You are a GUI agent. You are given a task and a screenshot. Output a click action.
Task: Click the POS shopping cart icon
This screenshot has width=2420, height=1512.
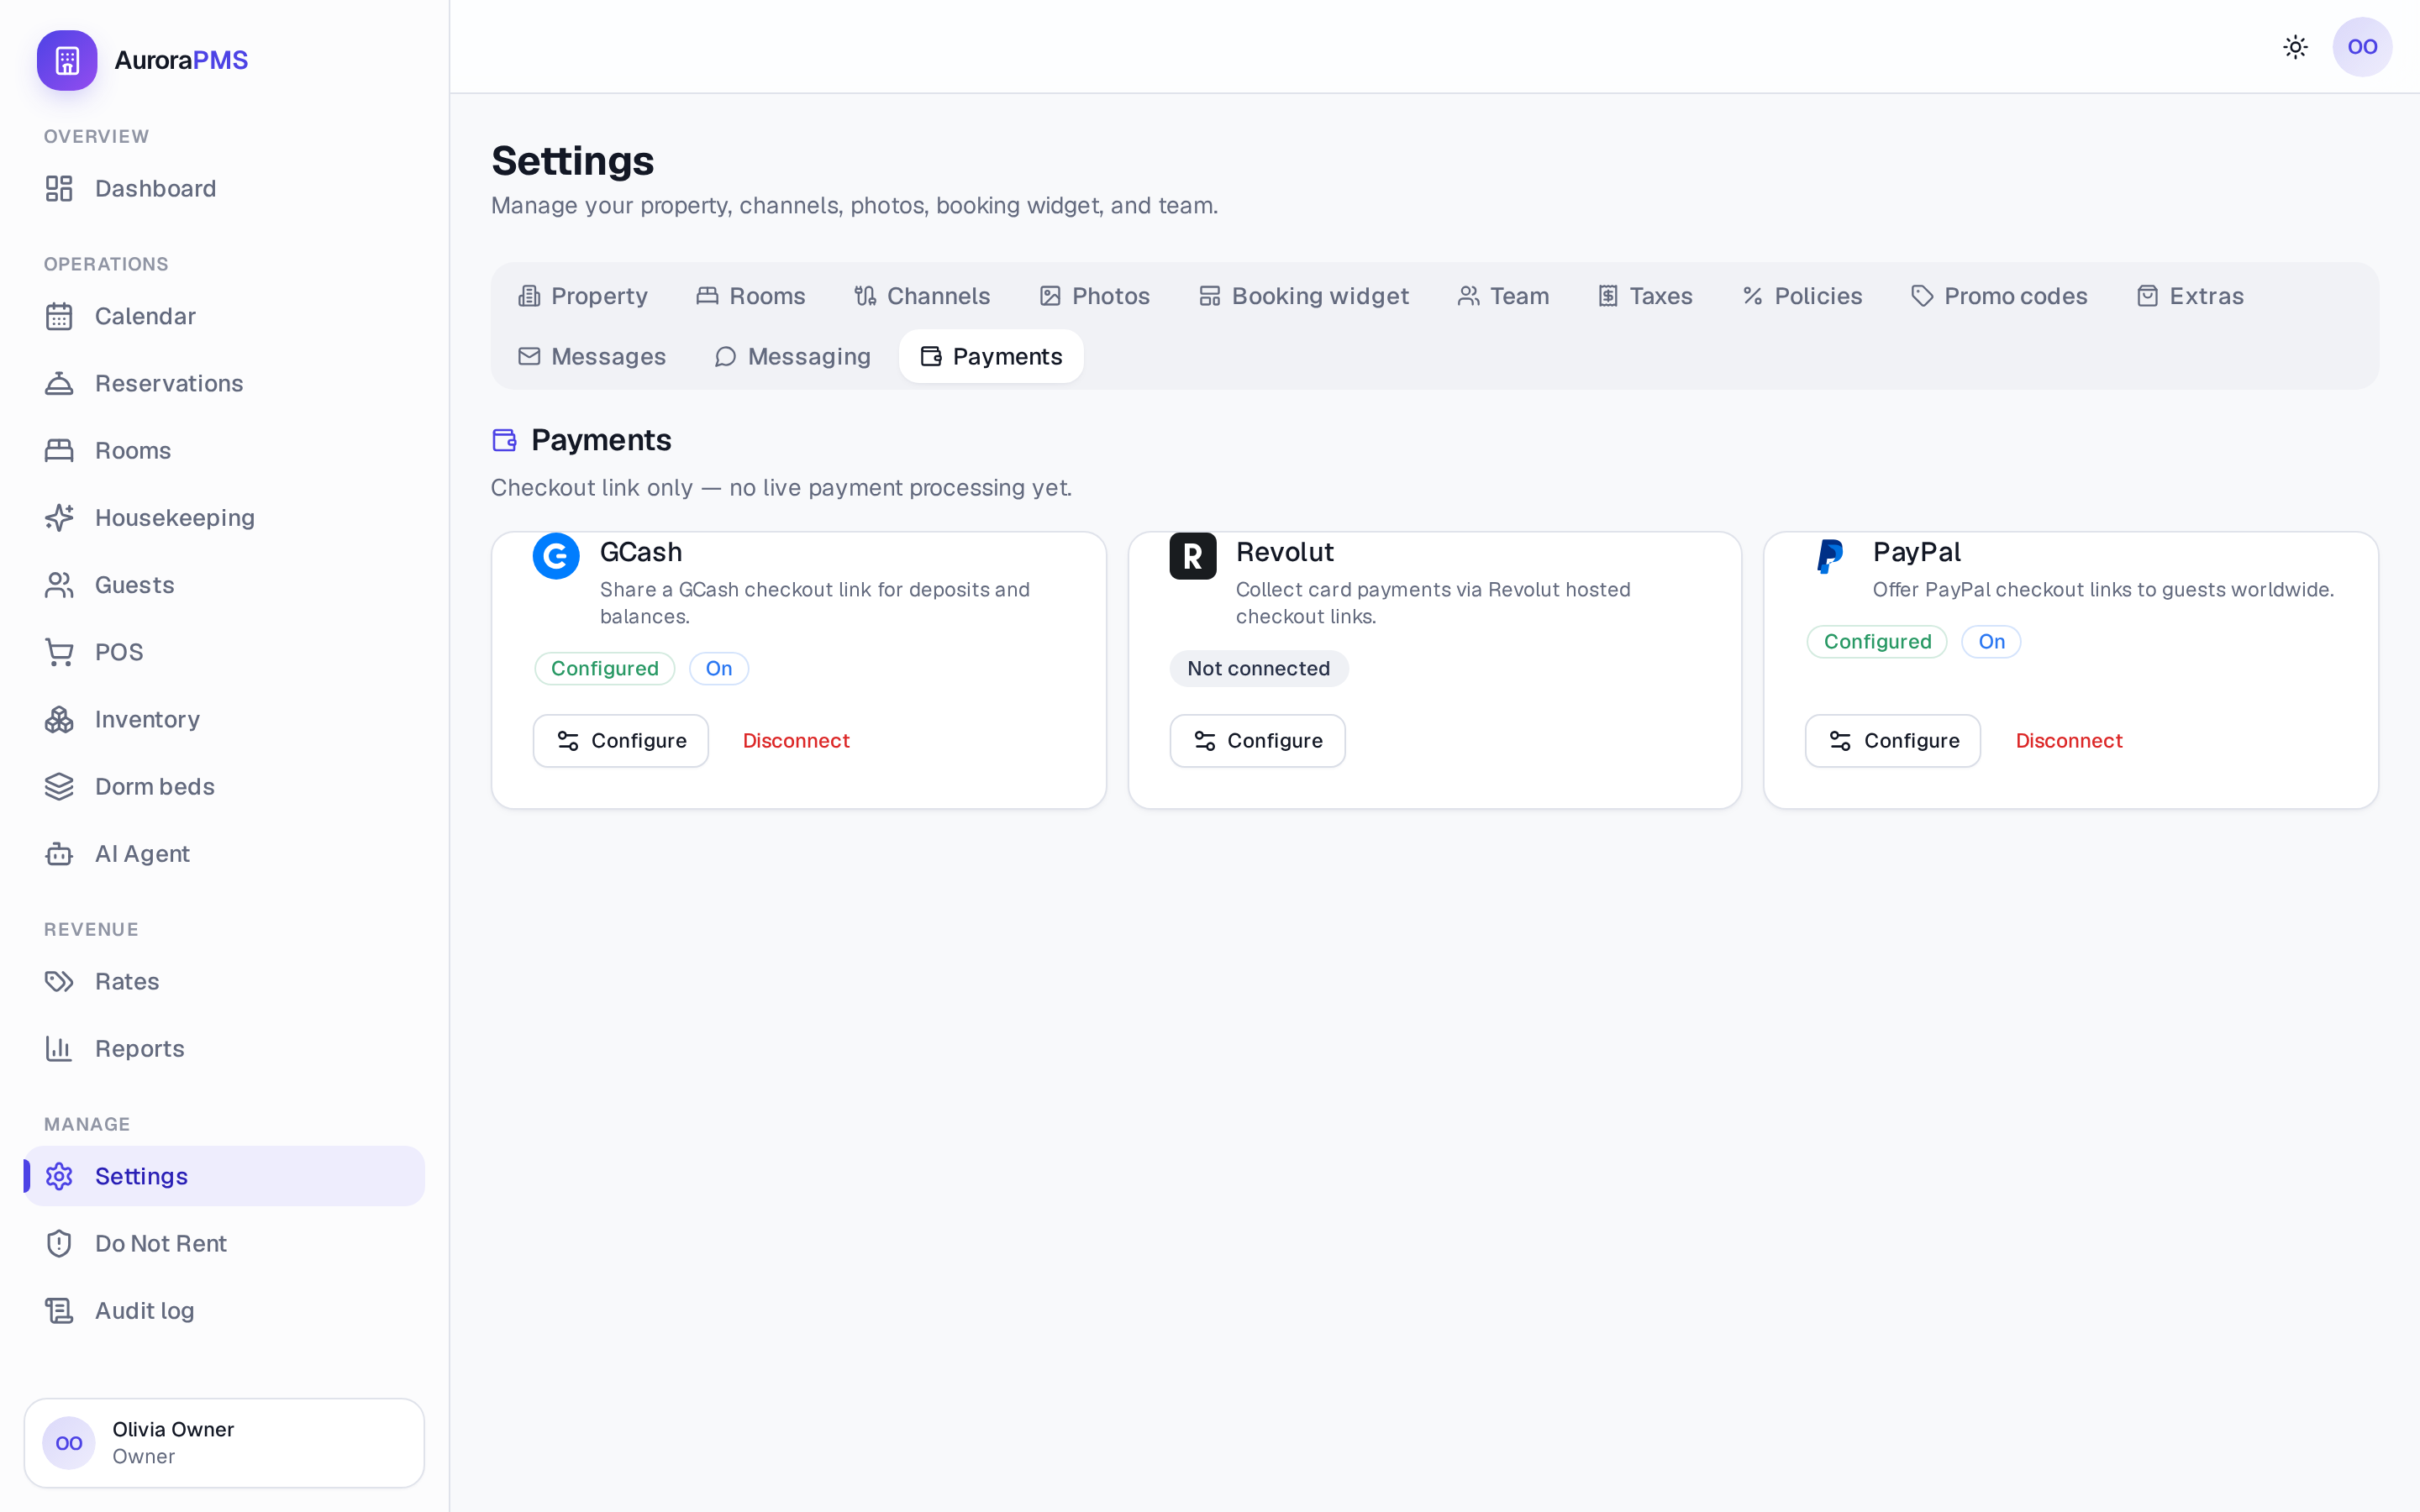[59, 652]
